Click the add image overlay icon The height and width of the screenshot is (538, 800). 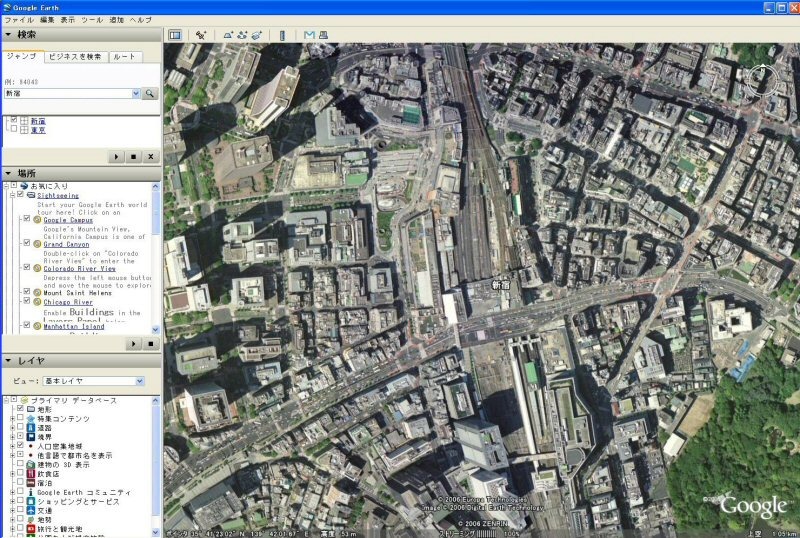click(x=256, y=35)
